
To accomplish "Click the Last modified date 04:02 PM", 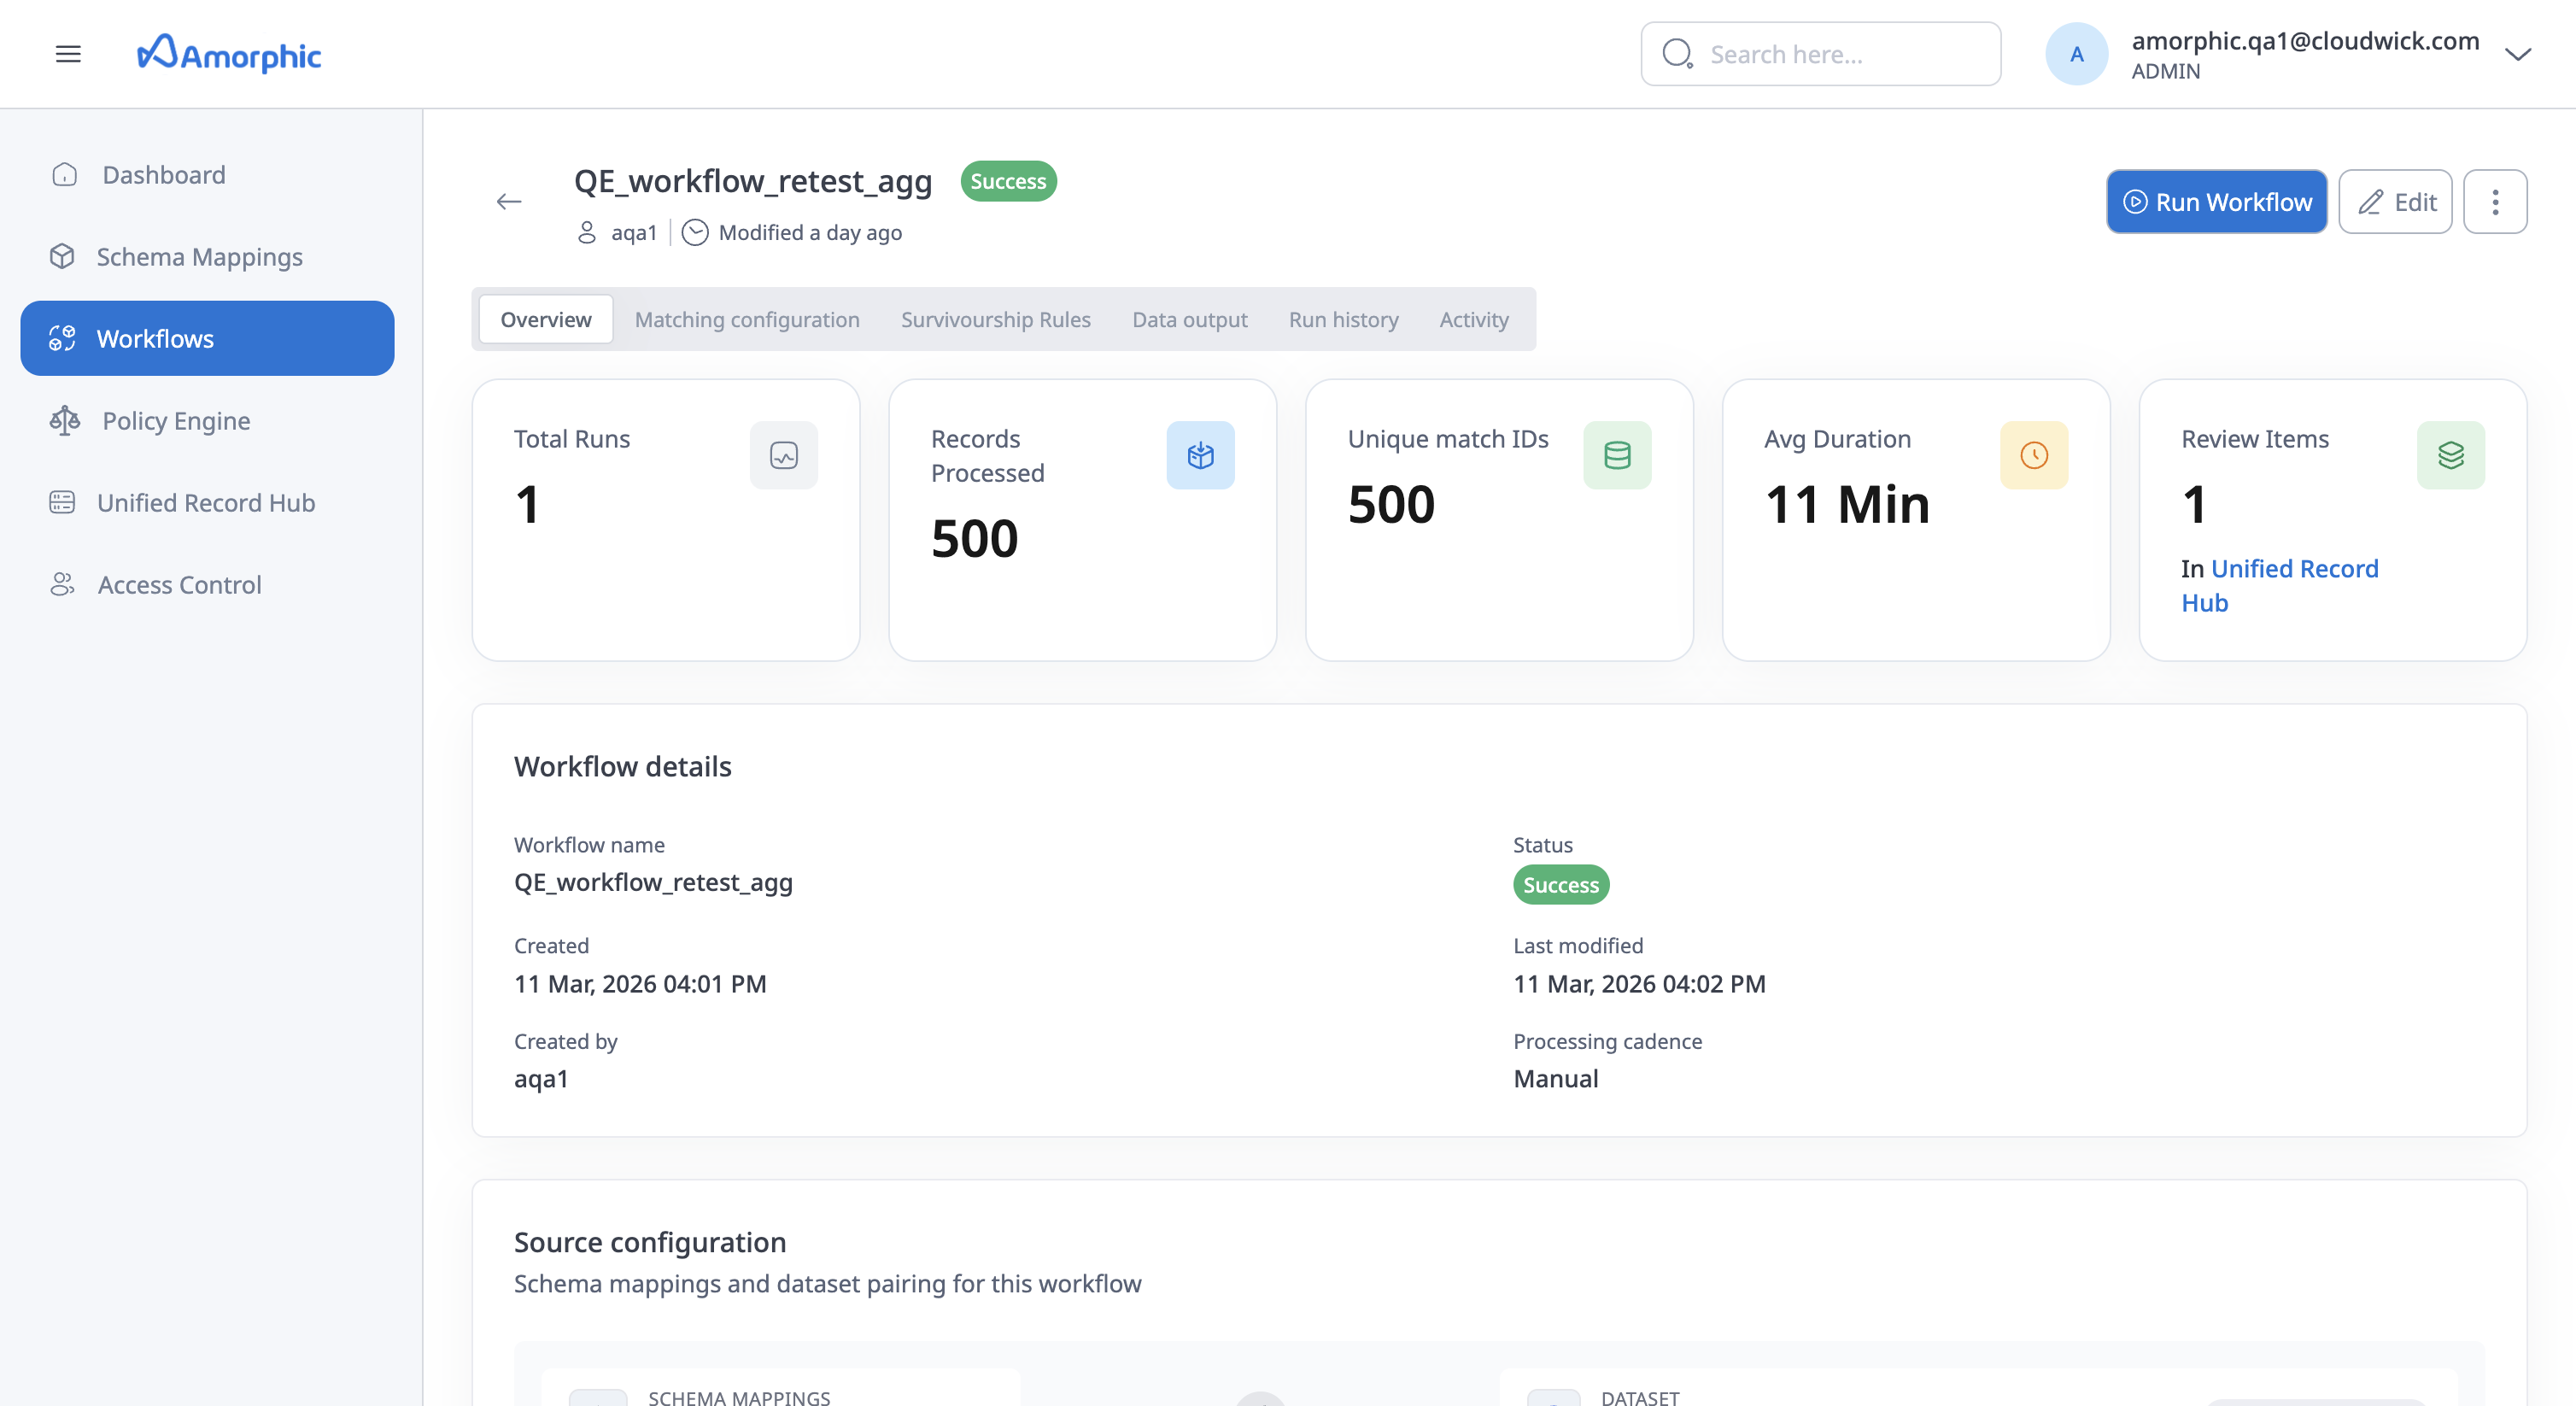I will pos(1639,984).
